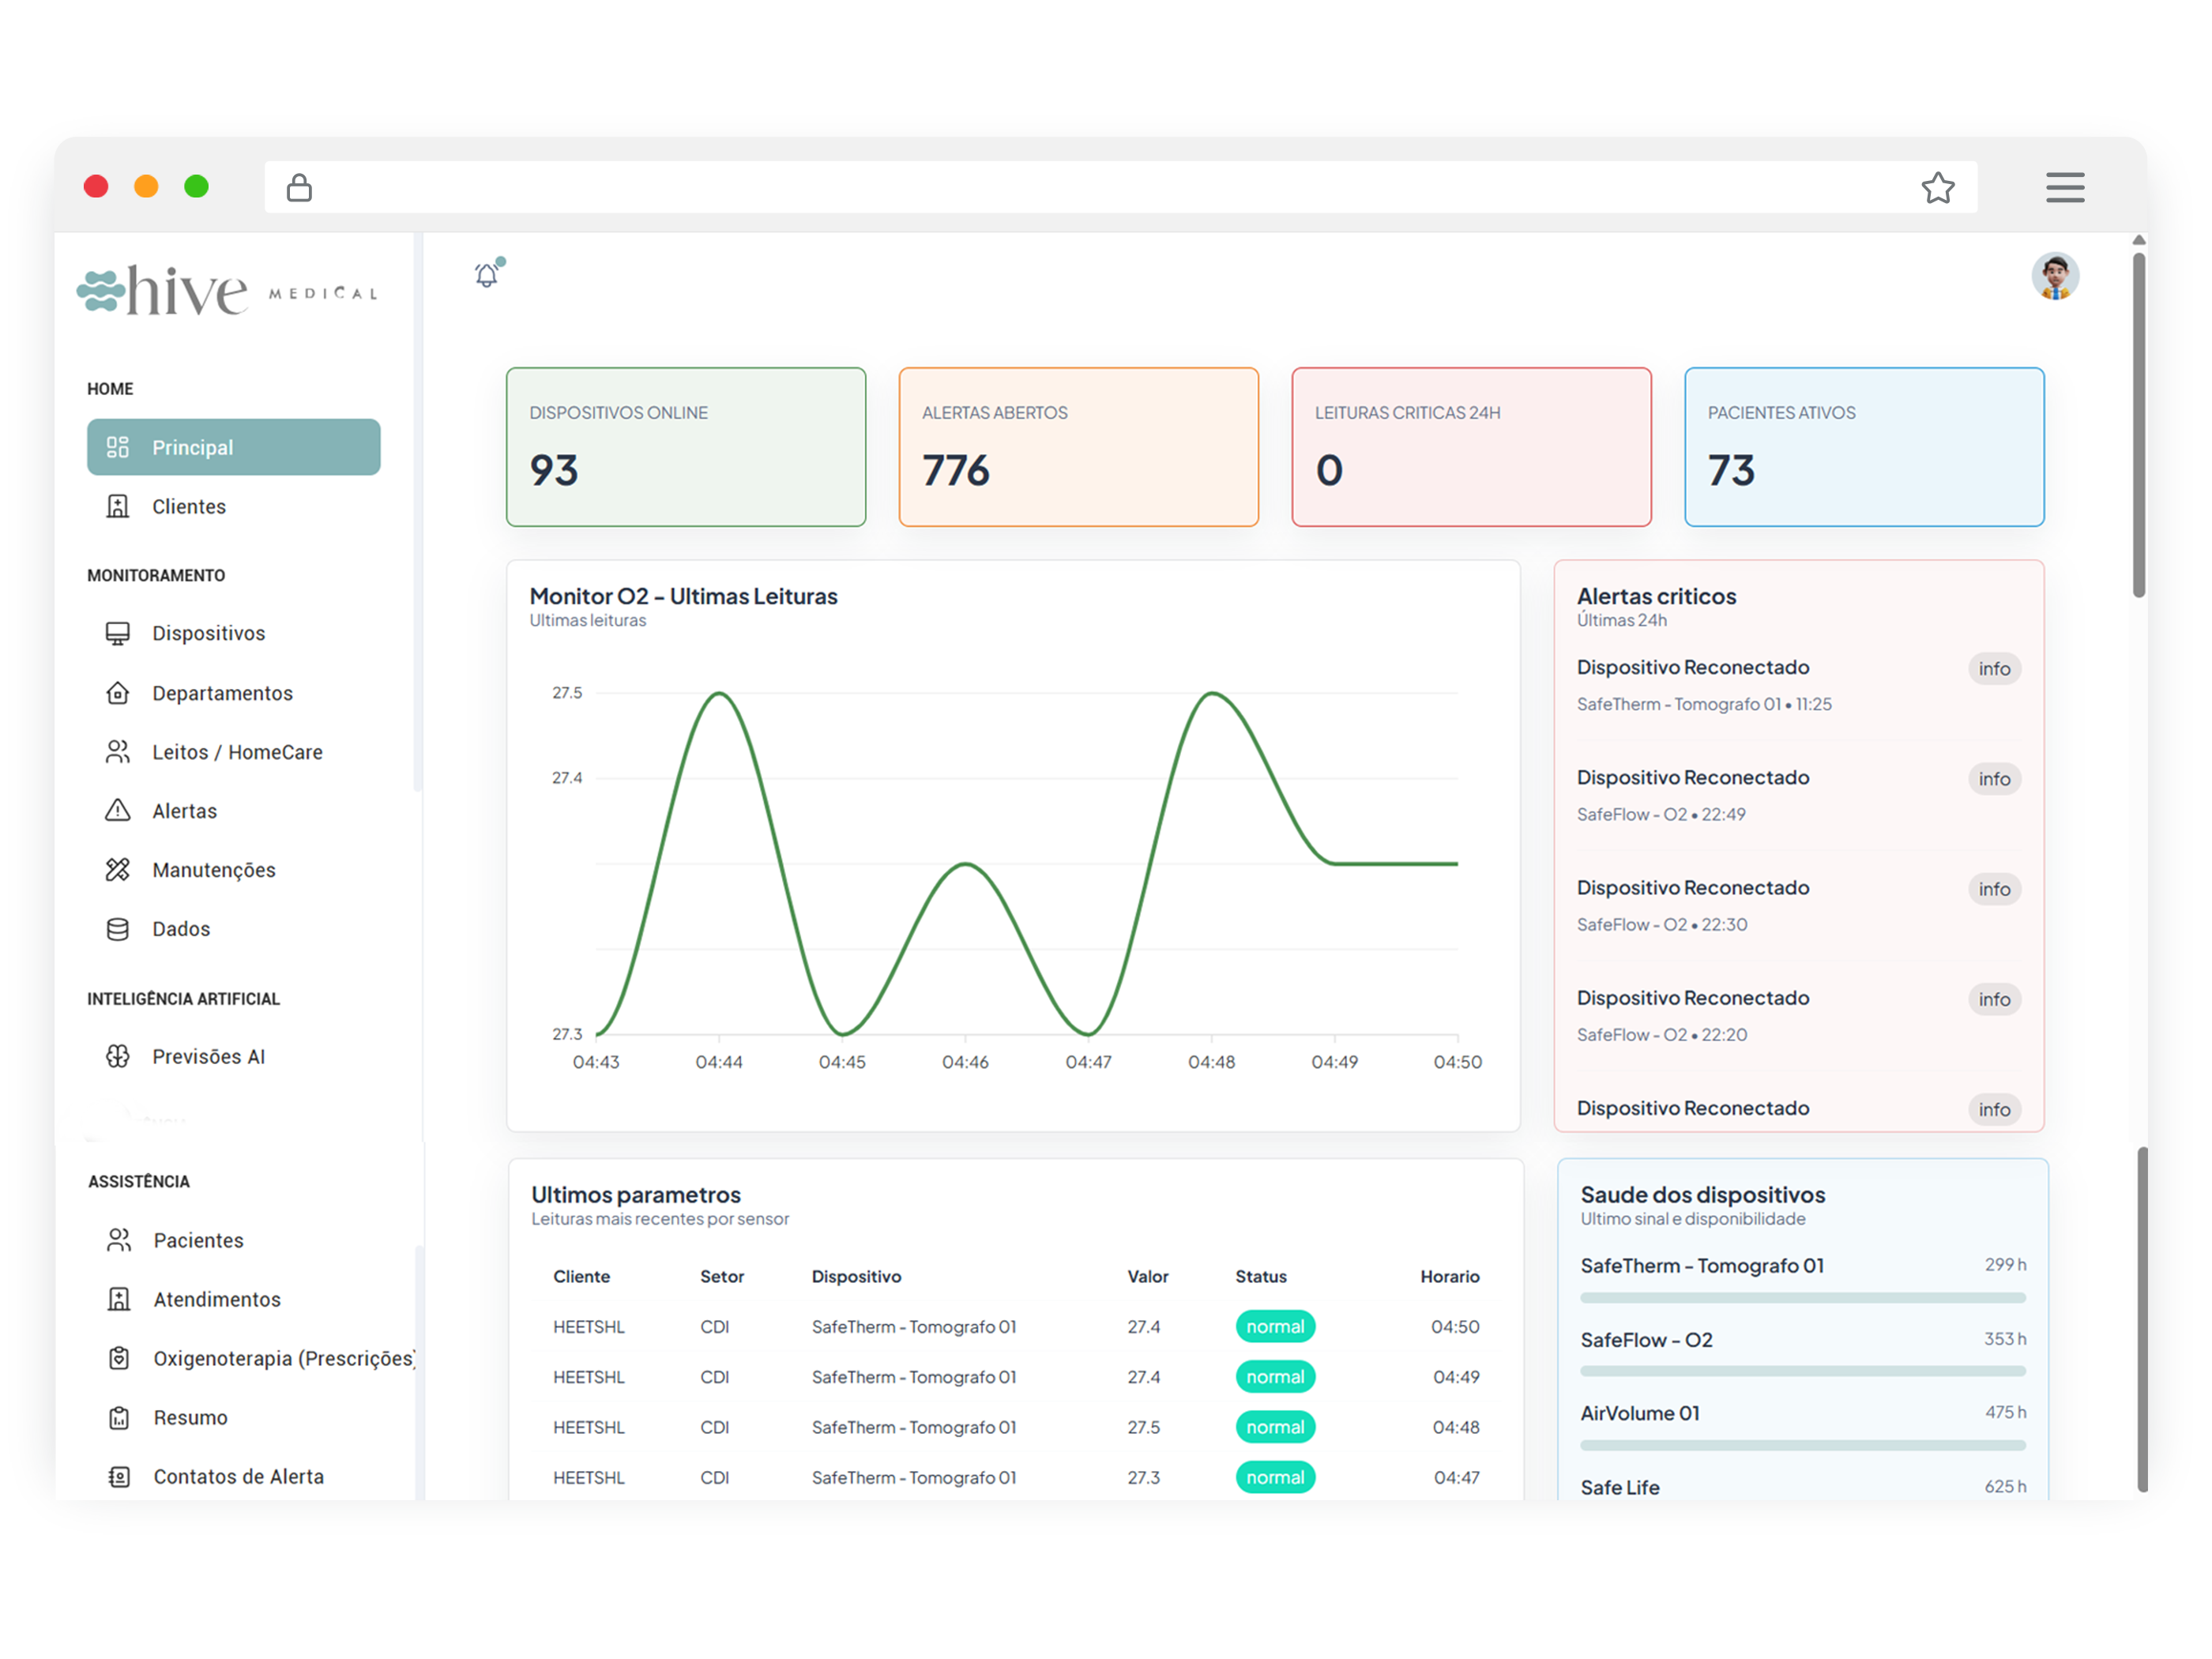This screenshot has width=2212, height=1659.
Task: Click the bookmark star in the browser
Action: click(1938, 187)
